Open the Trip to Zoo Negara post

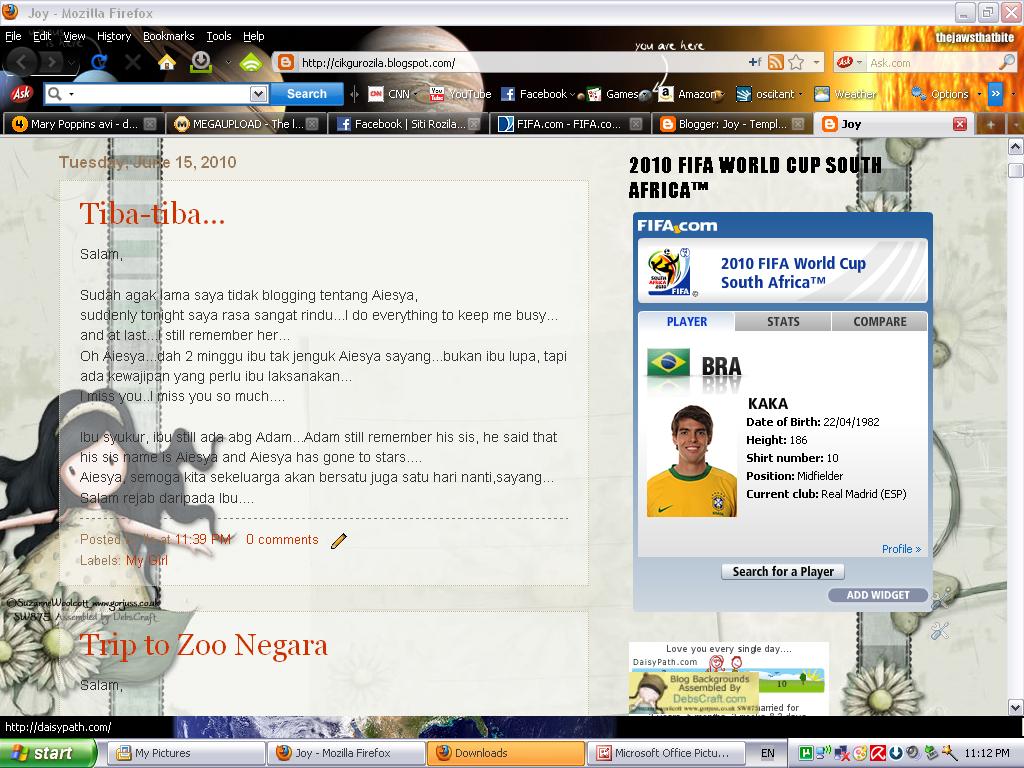(203, 645)
